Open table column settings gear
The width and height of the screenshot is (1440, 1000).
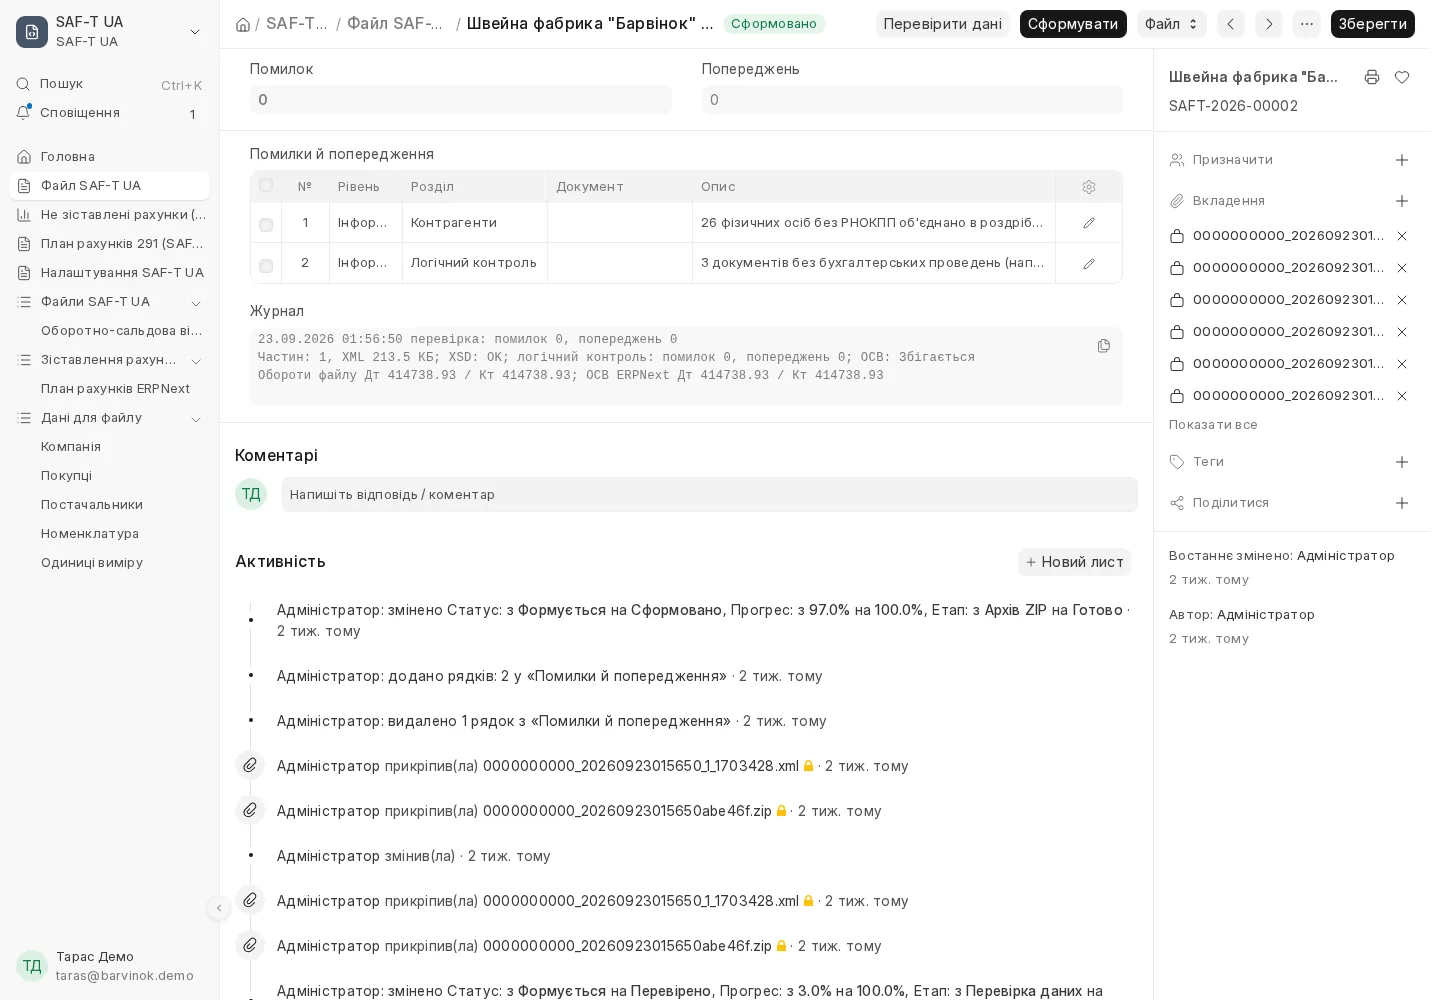(1089, 187)
